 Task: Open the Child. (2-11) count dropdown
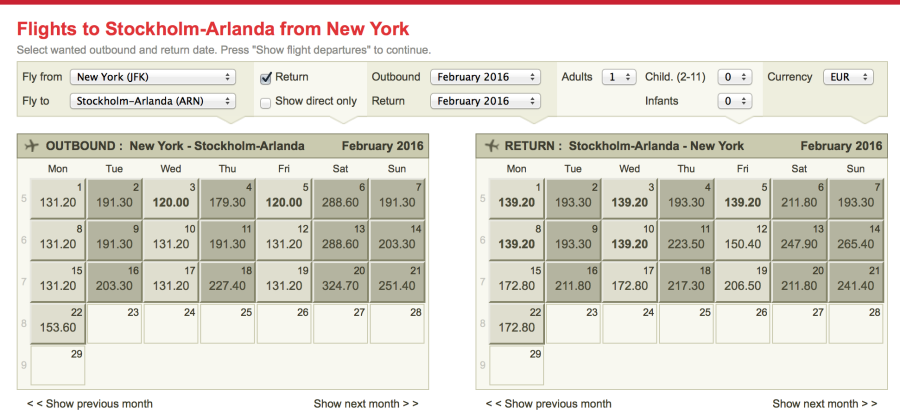(x=734, y=77)
